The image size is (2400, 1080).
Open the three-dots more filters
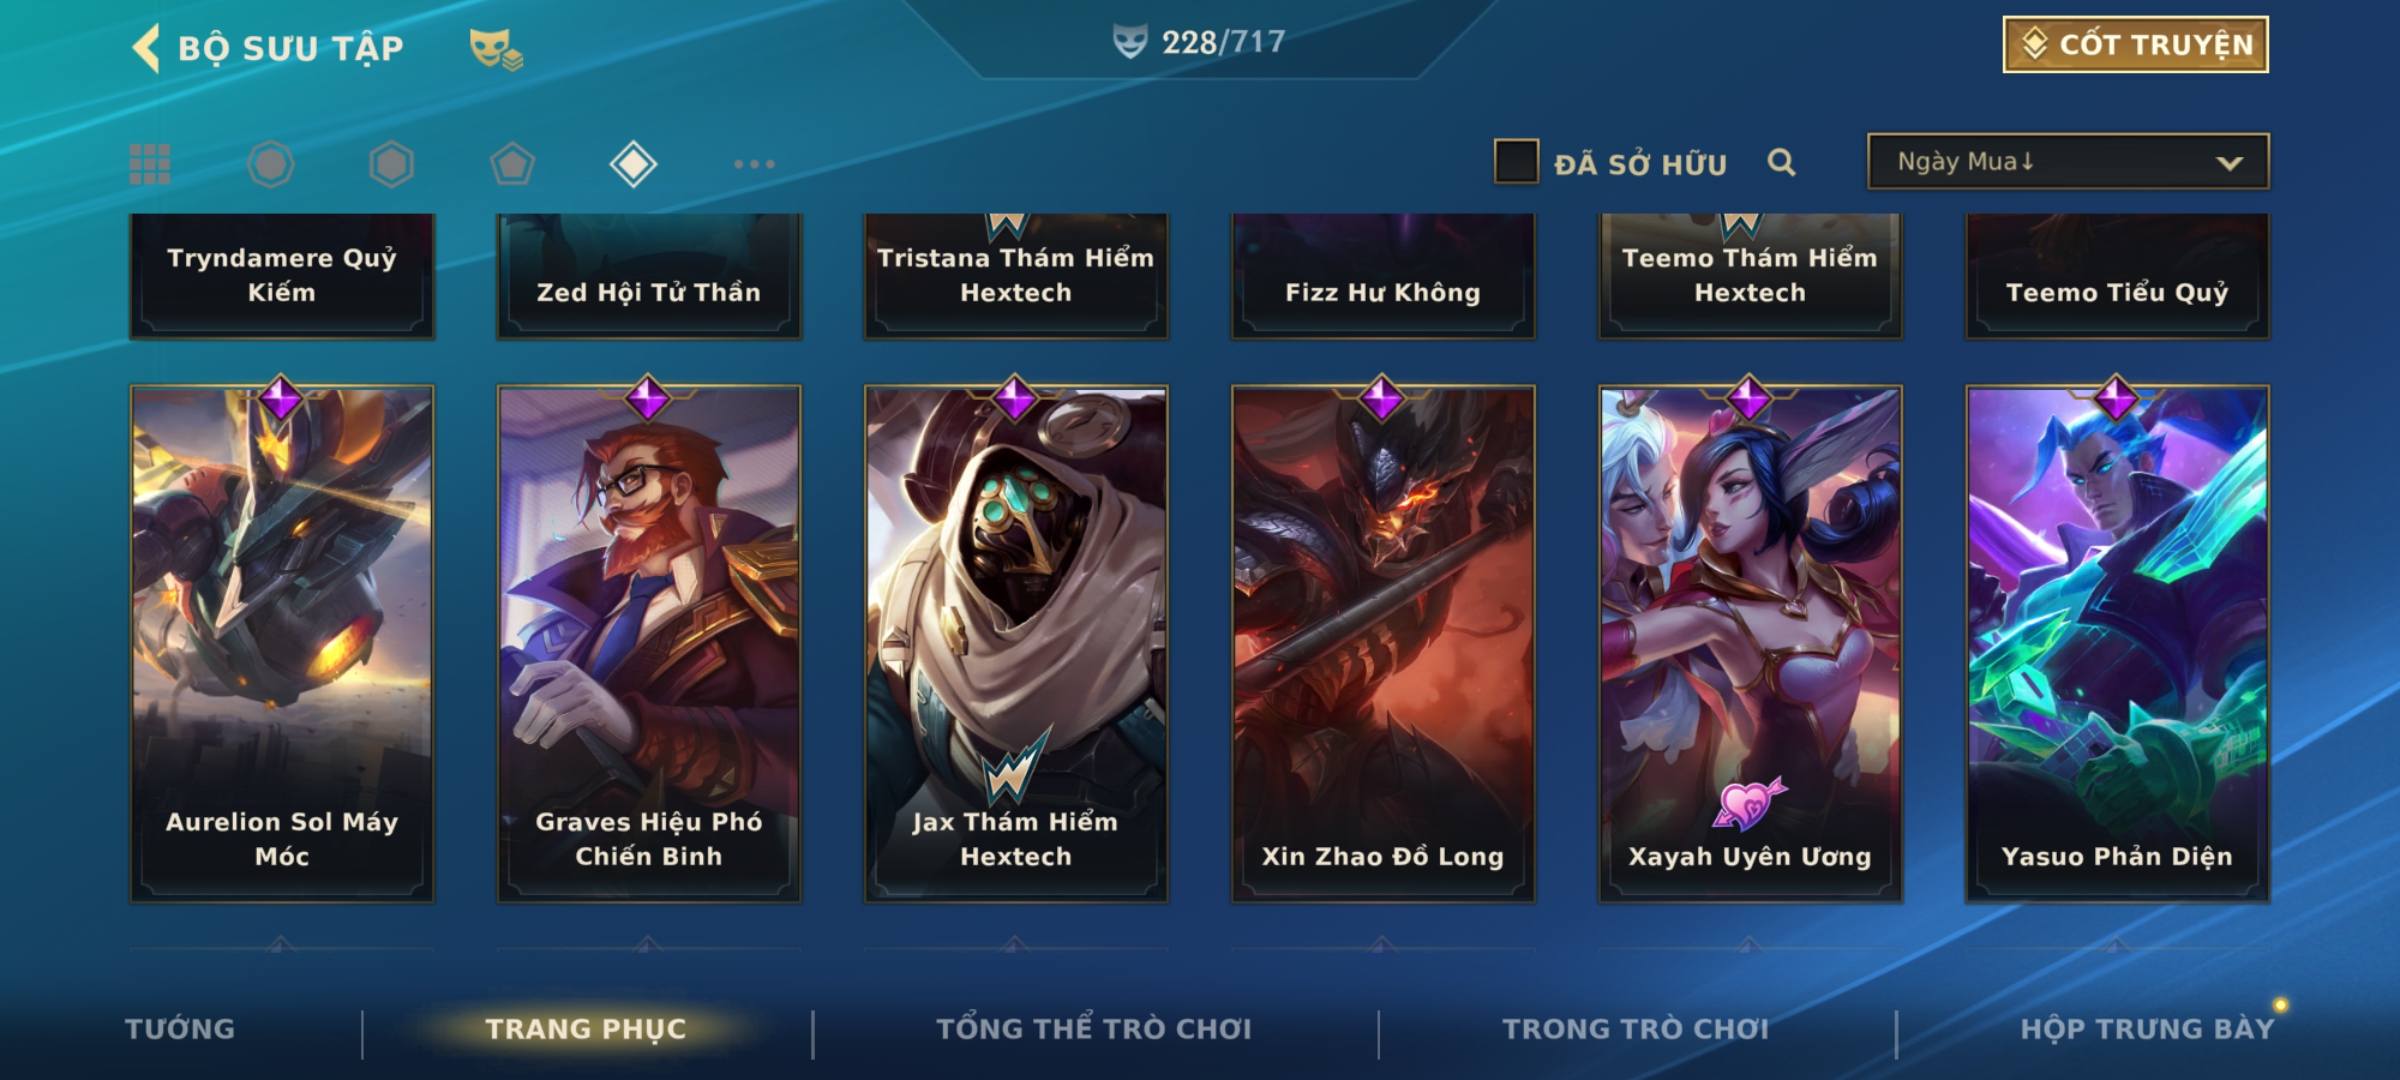[x=754, y=164]
